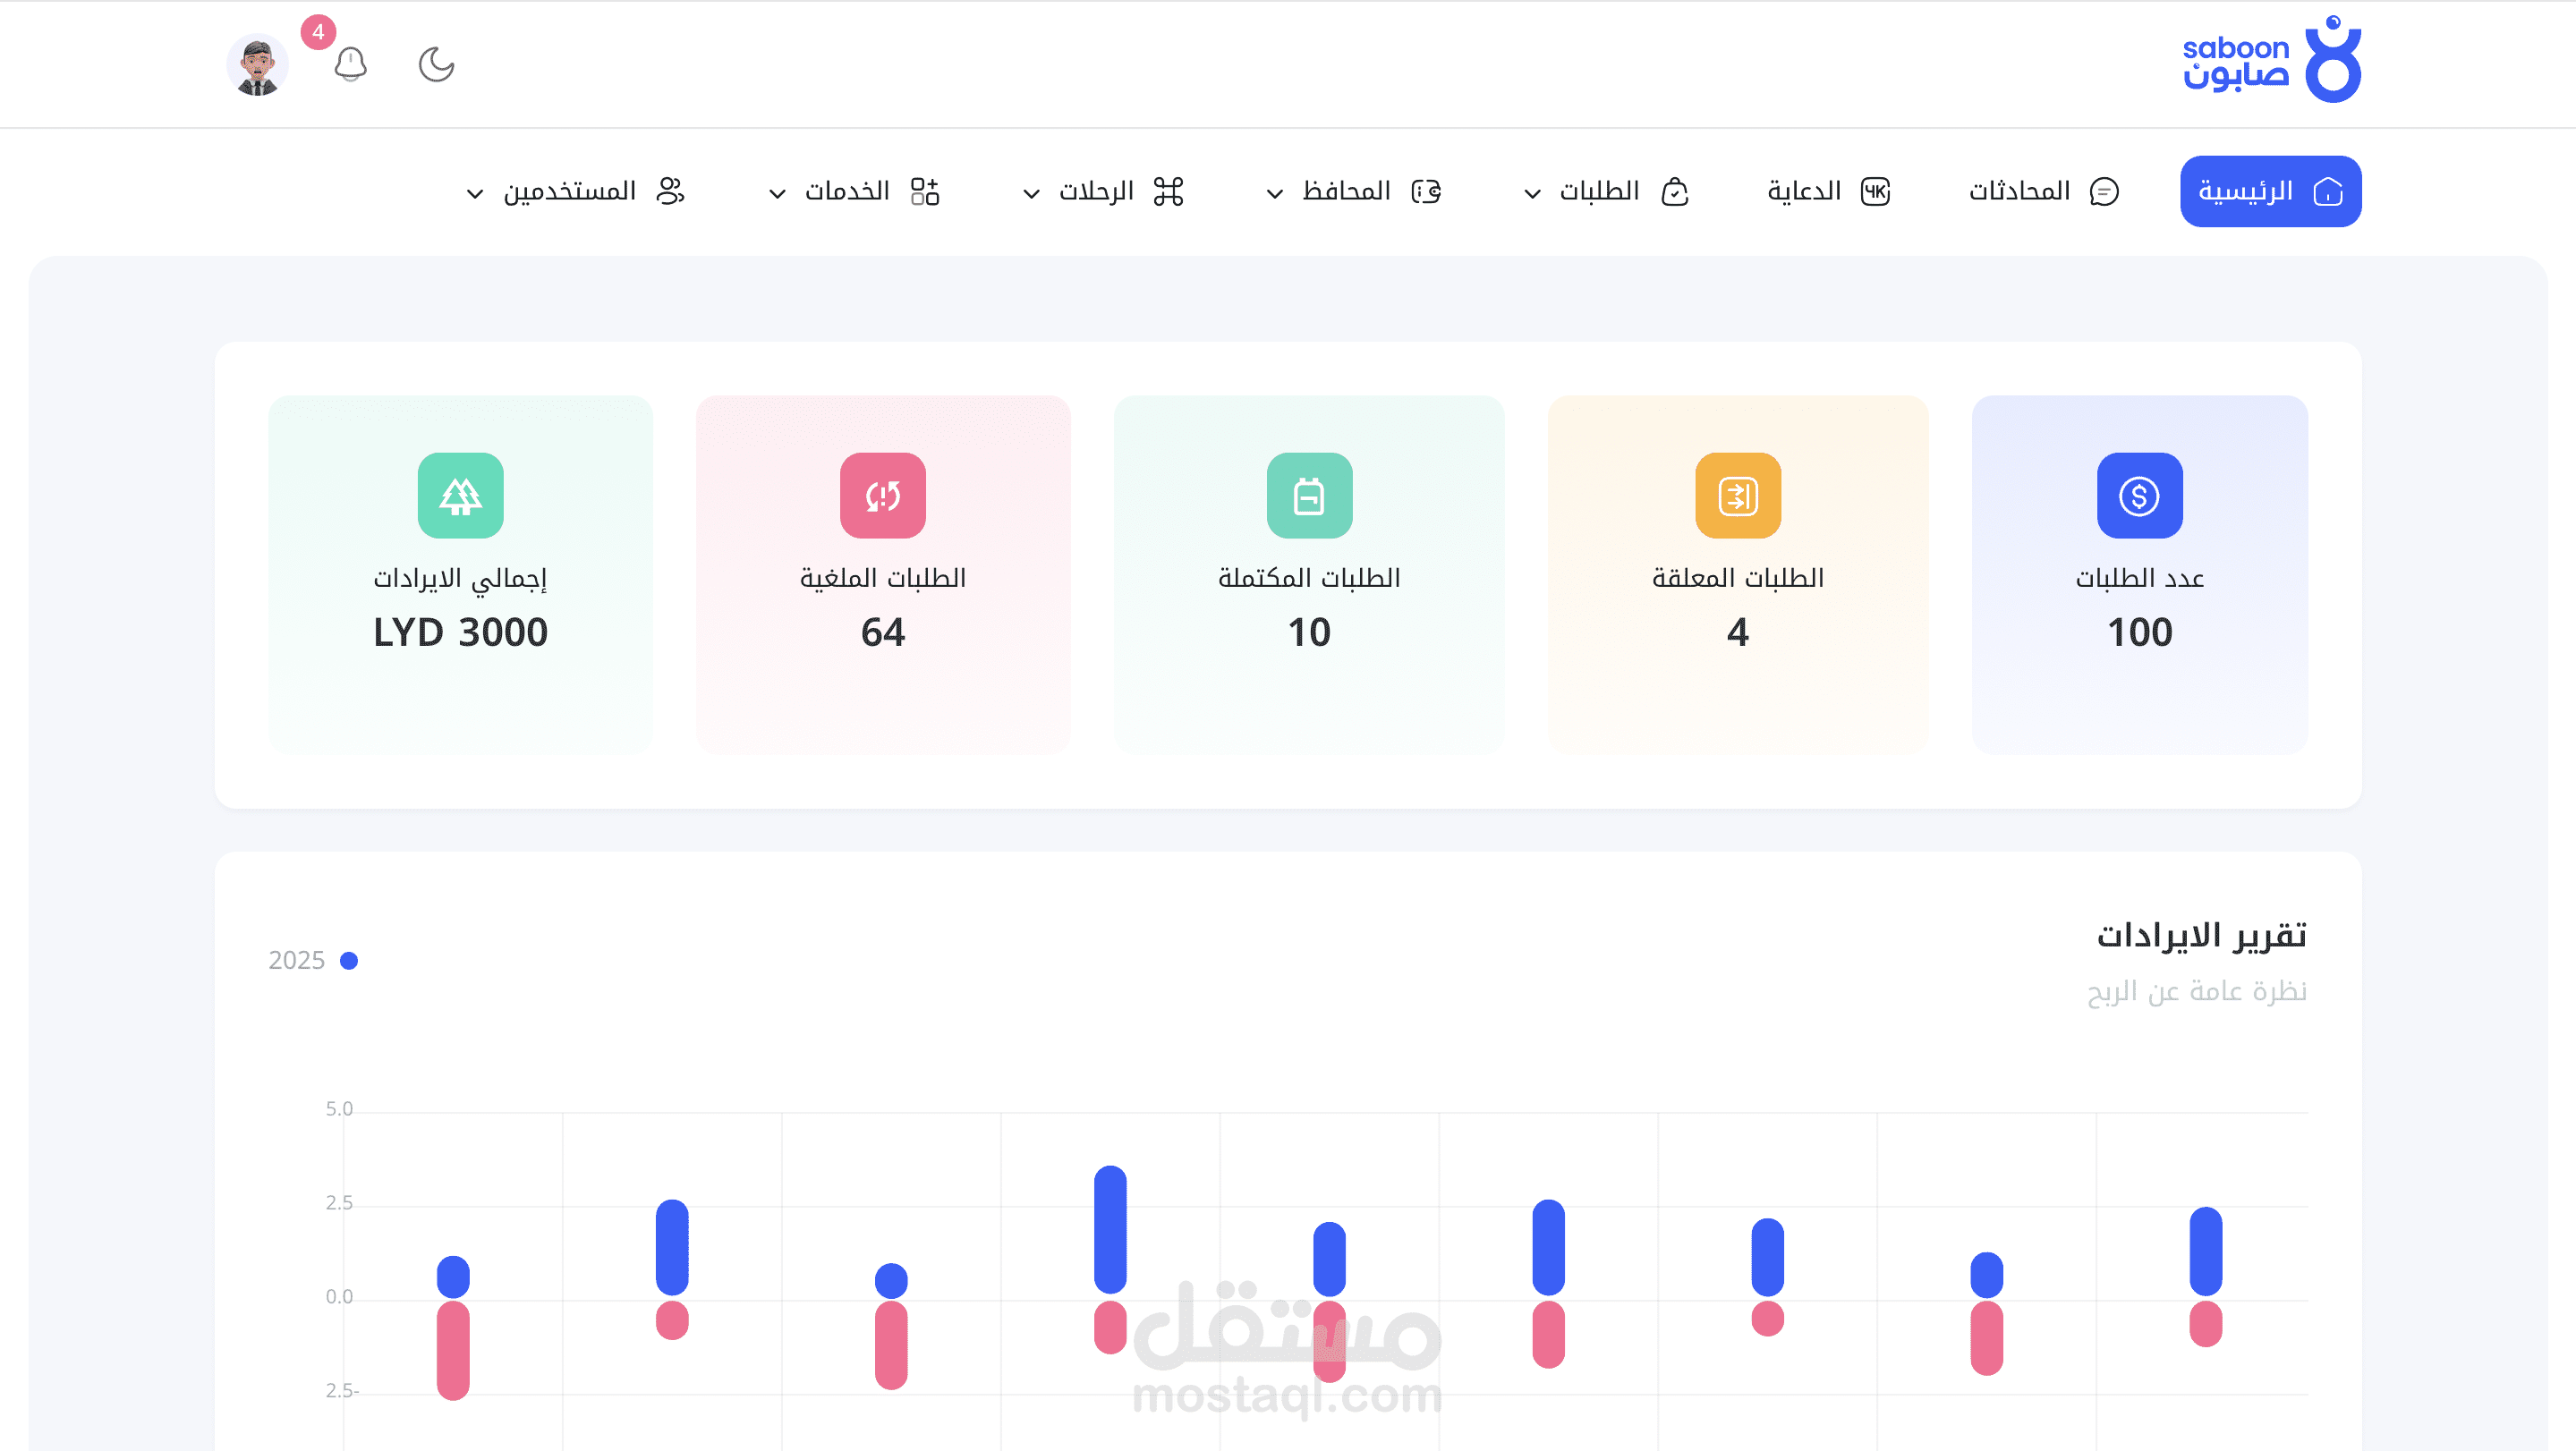Viewport: 2576px width, 1451px height.
Task: Click the blue dollar icon in عدد الطلبات card
Action: (x=2139, y=496)
